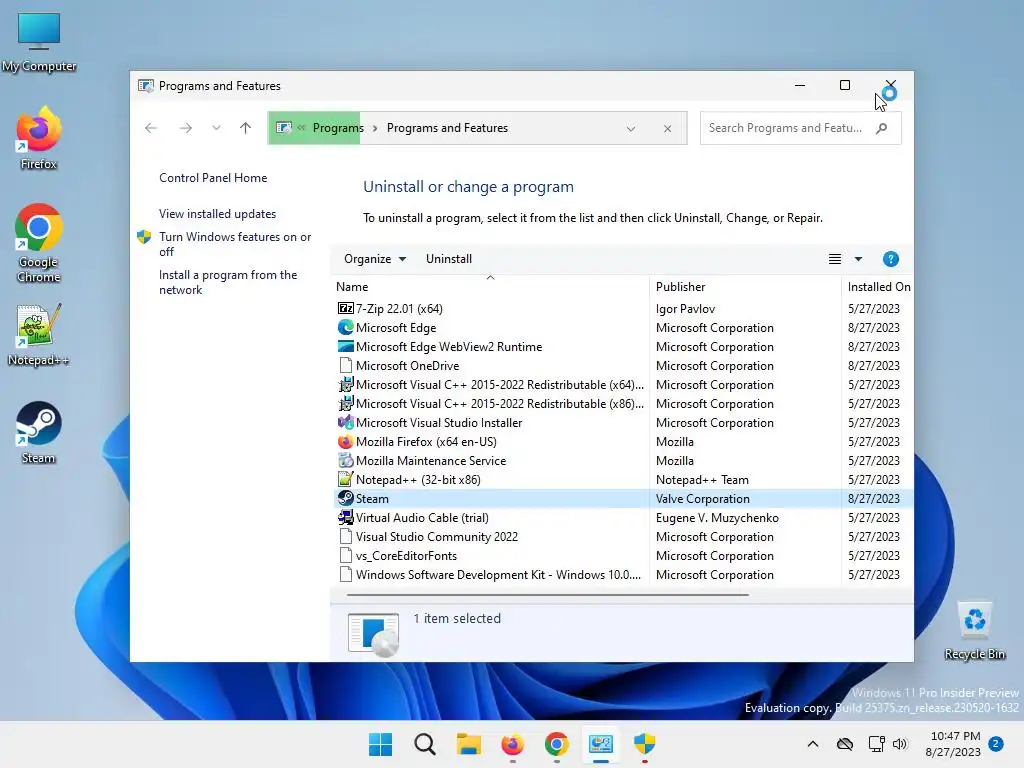Click the Microsoft Edge icon in program list
1024x768 pixels.
345,327
